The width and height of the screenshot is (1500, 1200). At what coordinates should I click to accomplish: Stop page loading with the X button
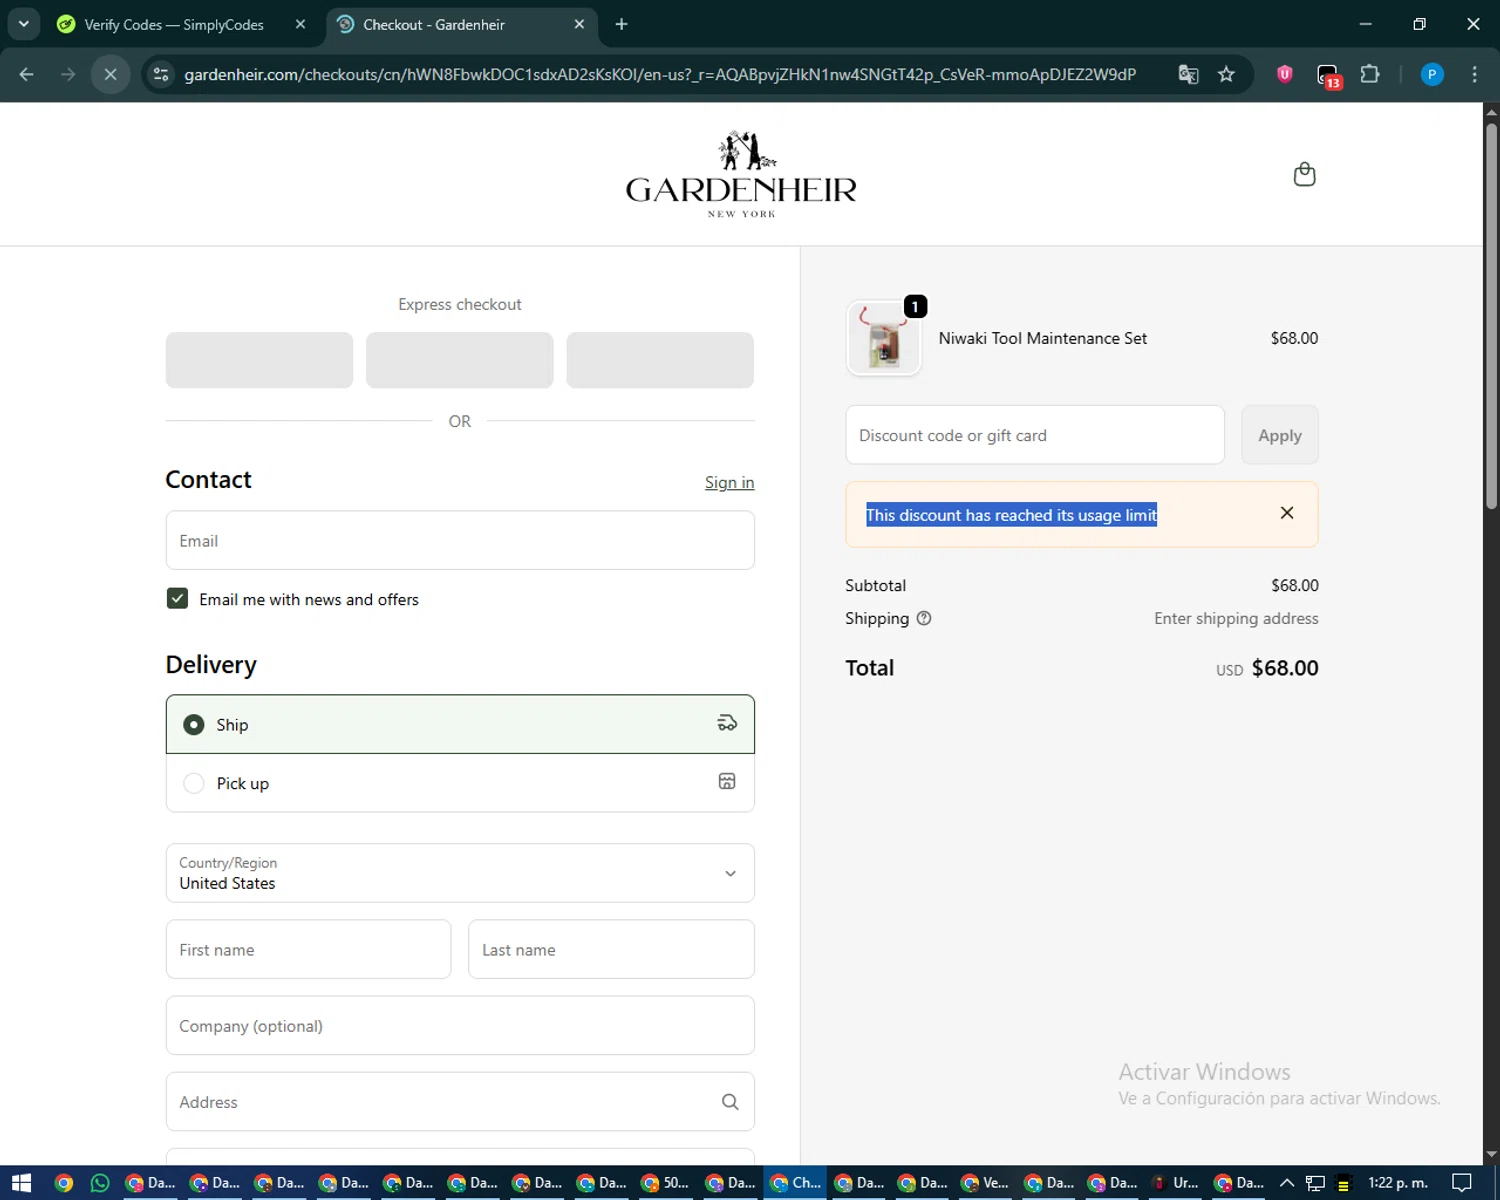(111, 74)
